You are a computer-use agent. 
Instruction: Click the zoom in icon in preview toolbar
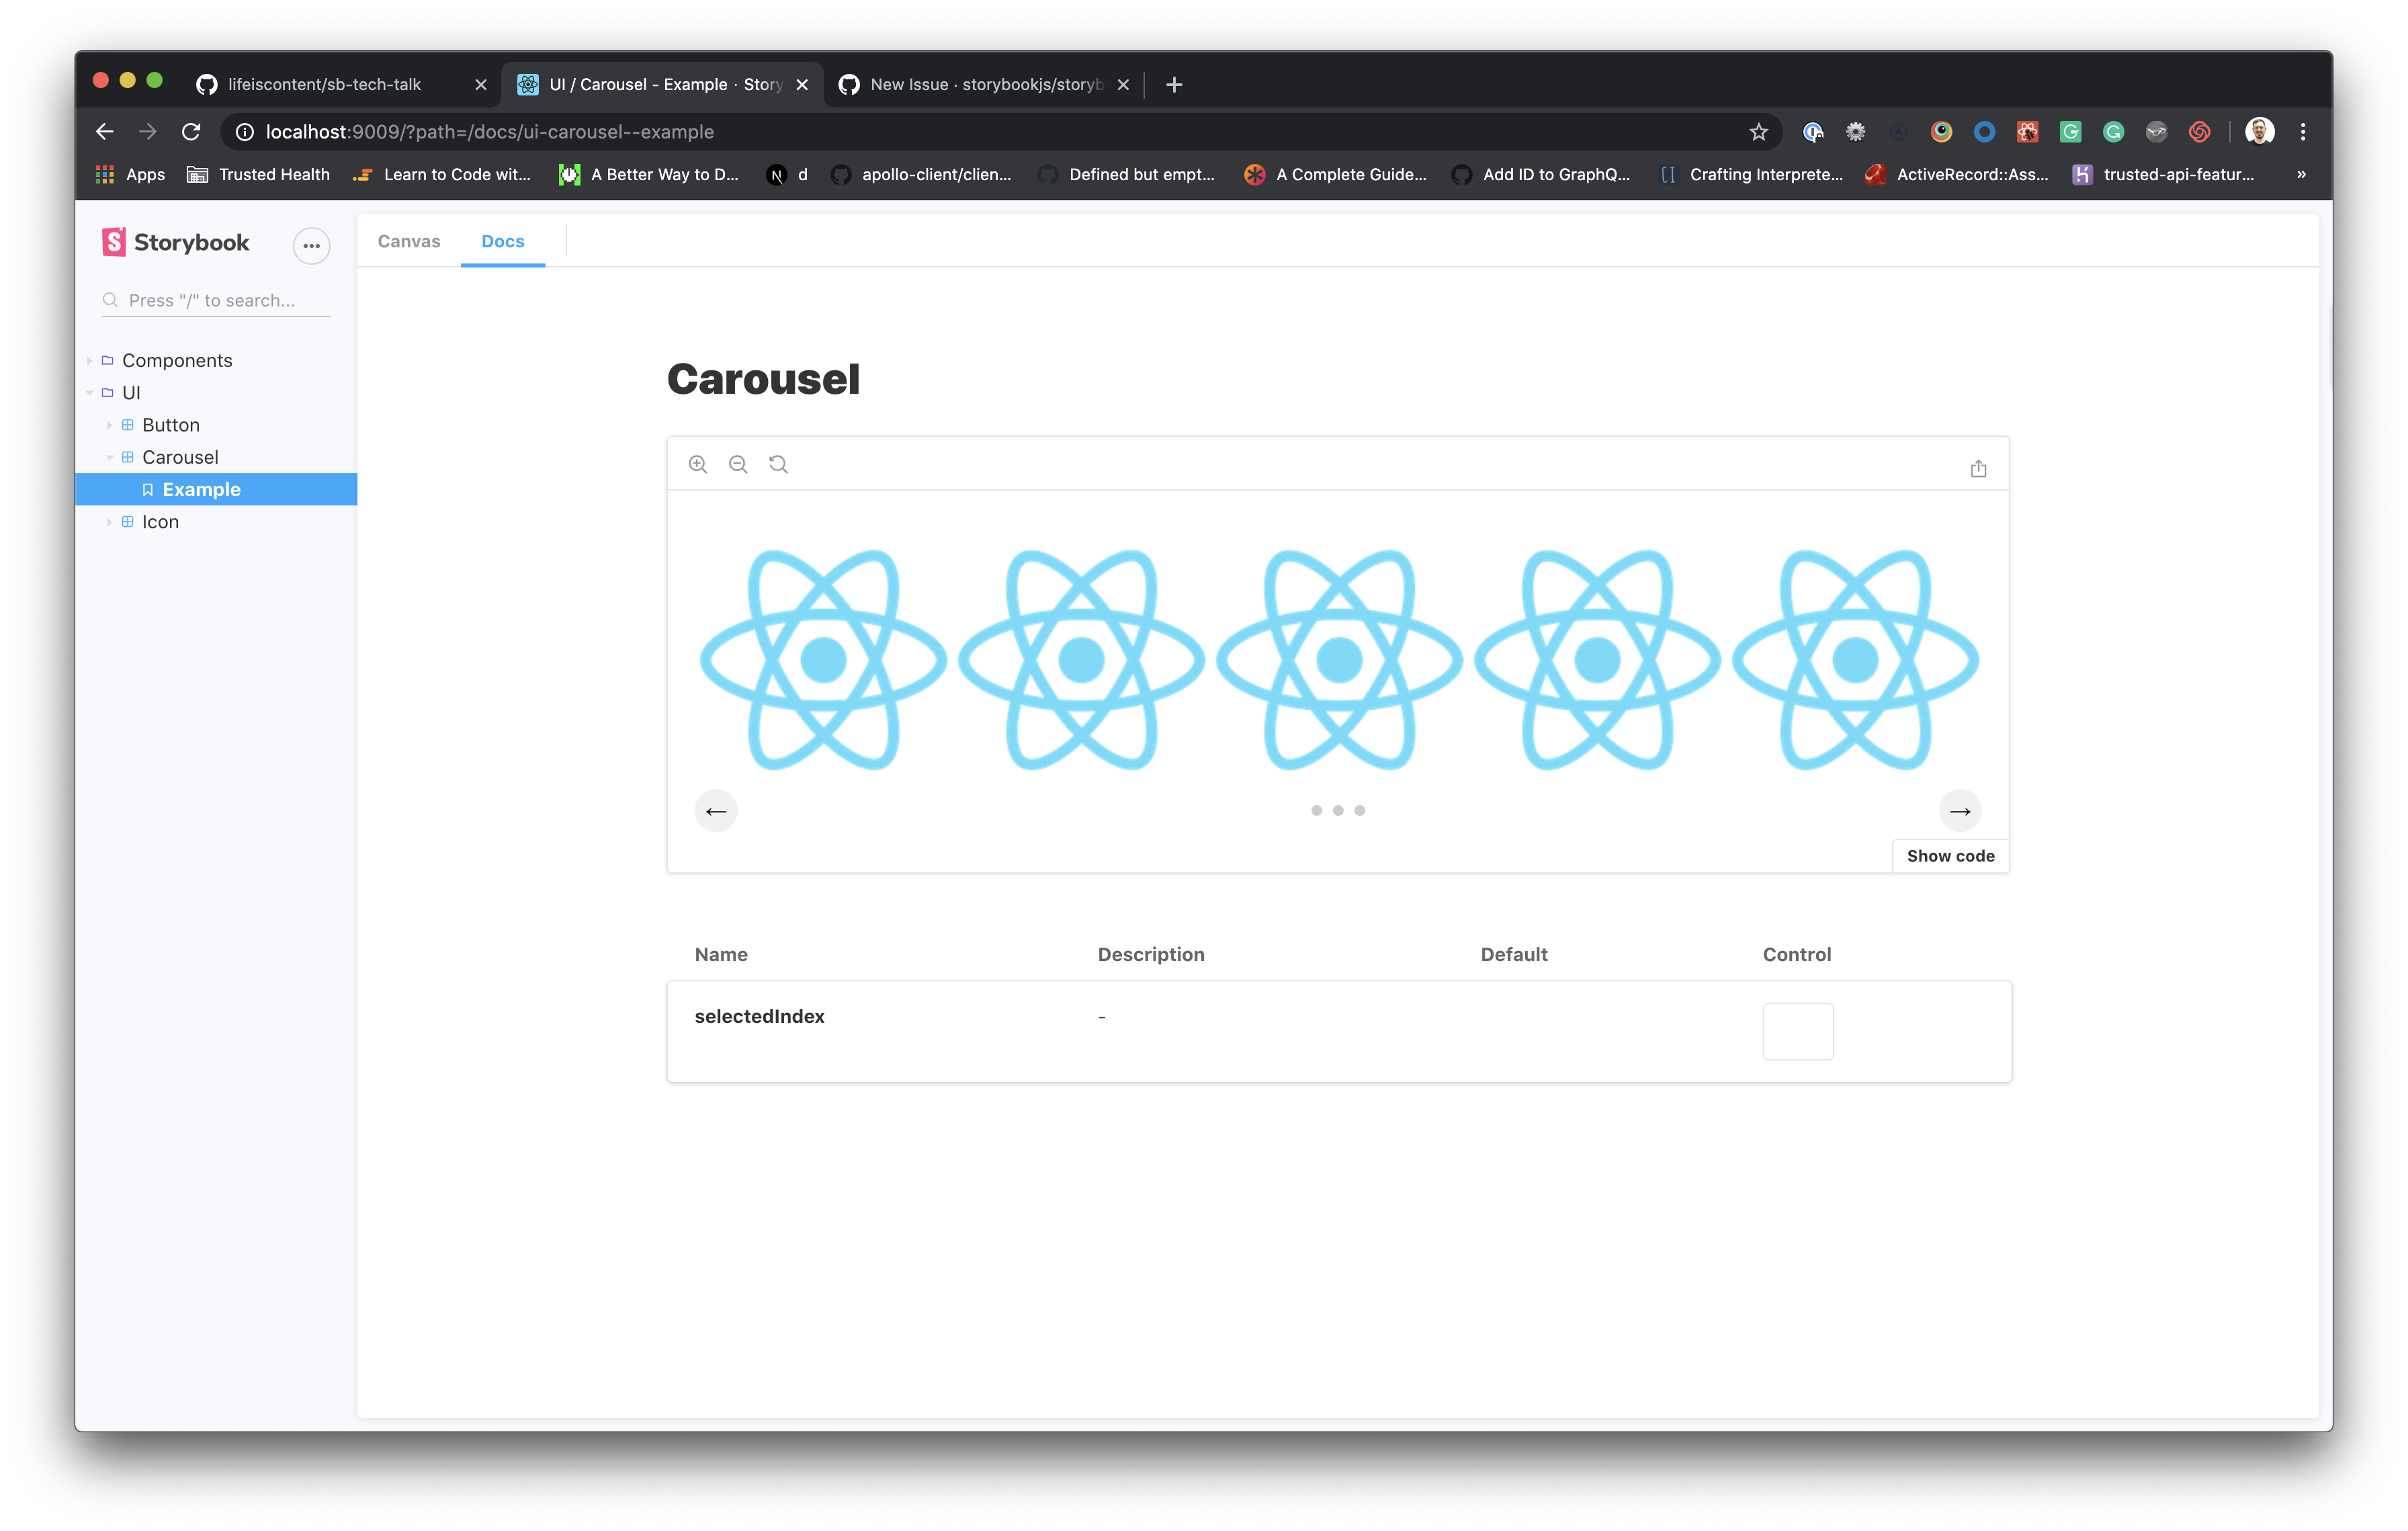(x=698, y=464)
